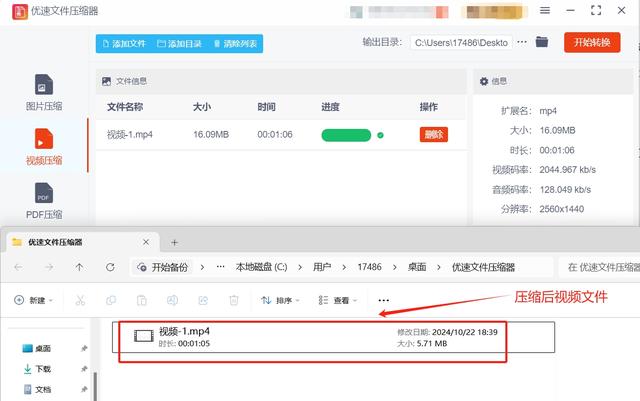Click the 2560x1440 resolution value
This screenshot has width=640, height=401.
tap(562, 209)
